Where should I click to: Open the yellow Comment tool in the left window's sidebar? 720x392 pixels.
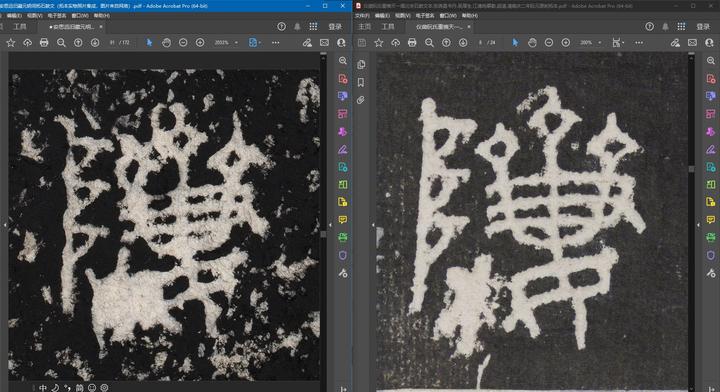click(x=343, y=220)
